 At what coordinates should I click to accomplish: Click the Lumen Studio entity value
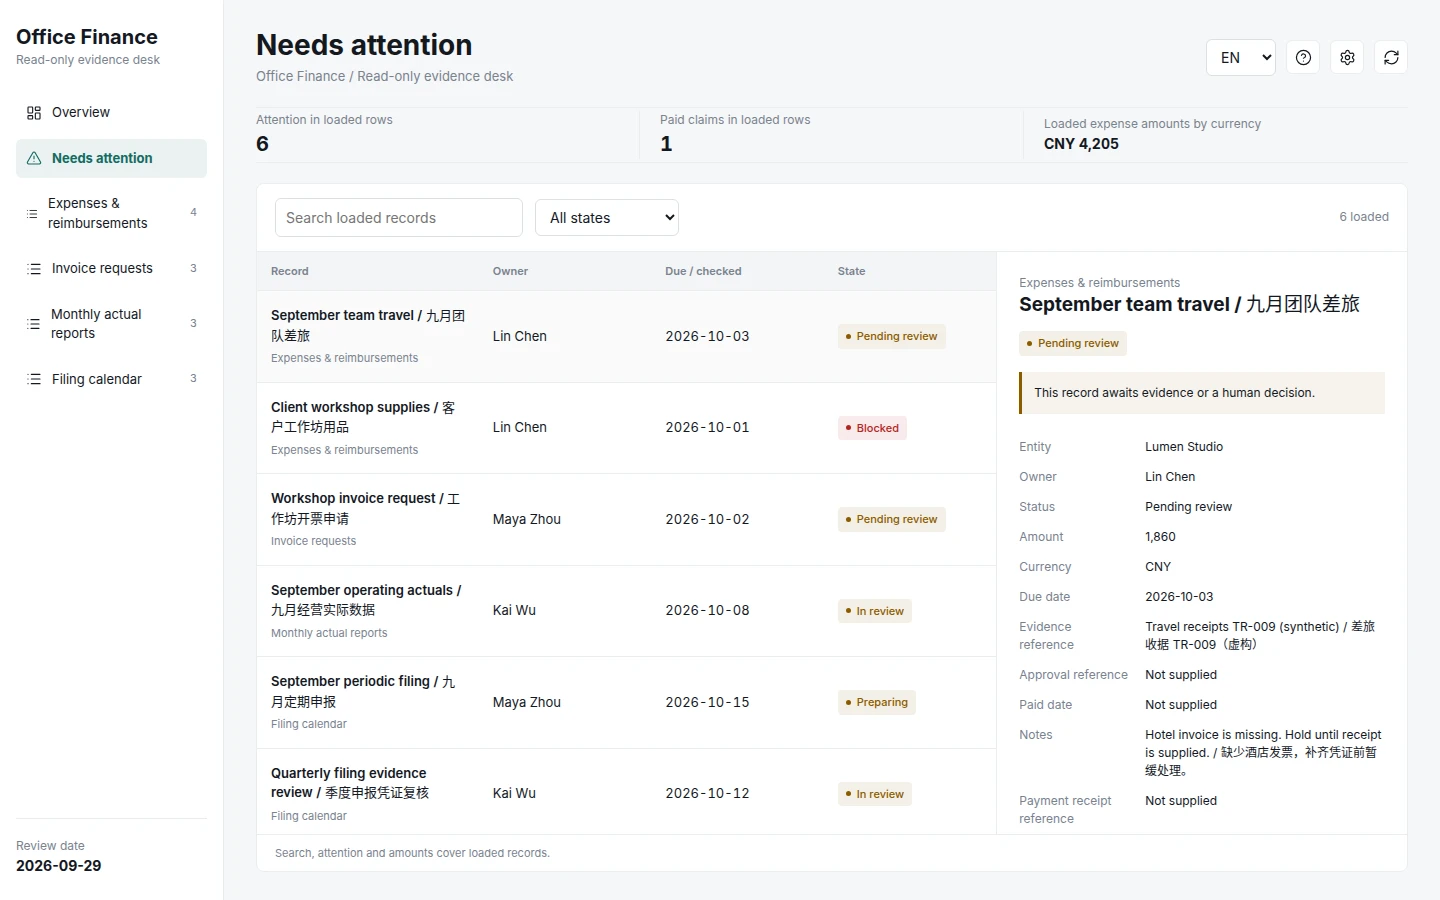[x=1184, y=447]
